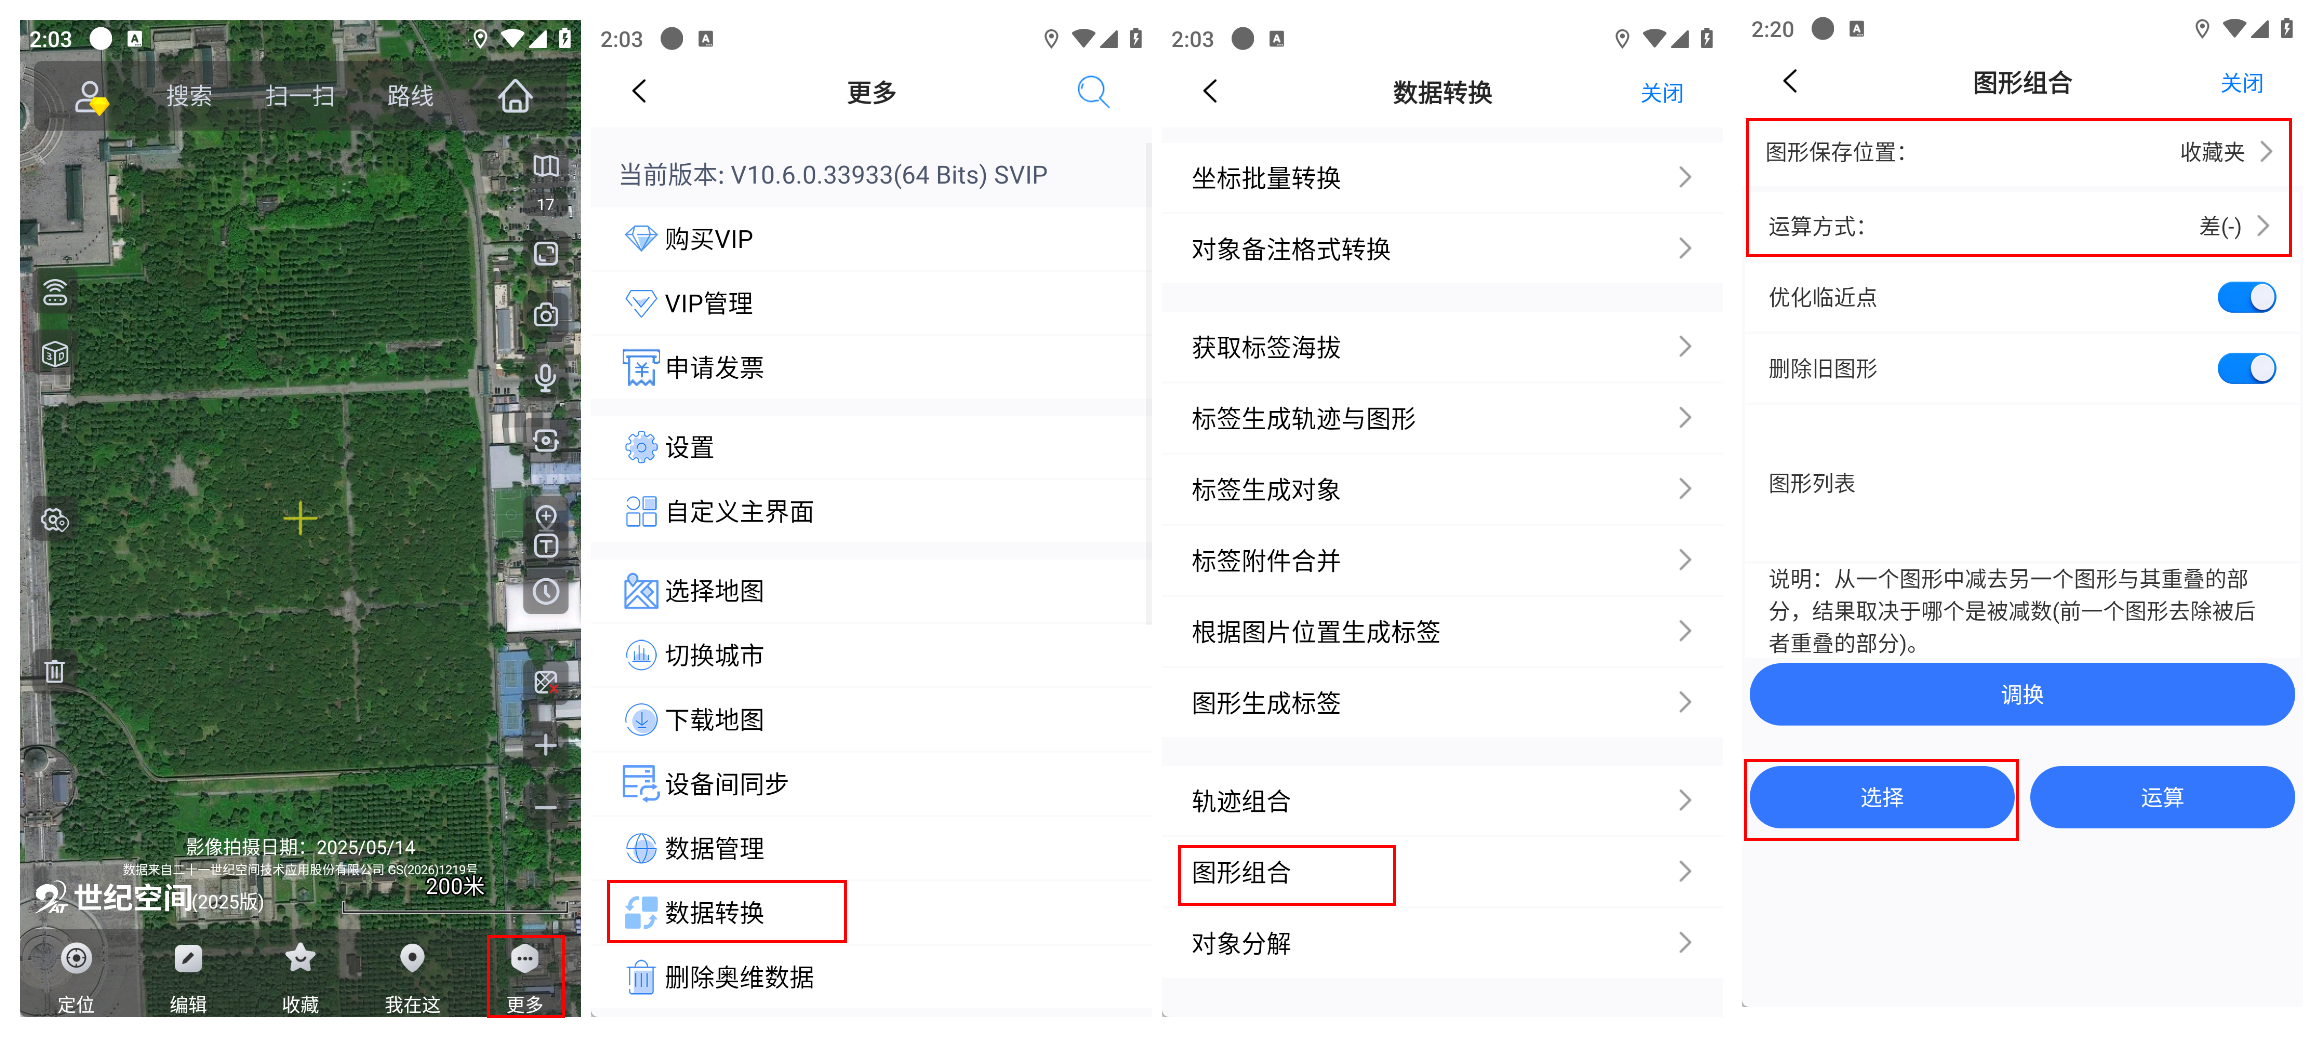Expand 获取标签海拔 row
The image size is (2313, 1037).
pyautogui.click(x=1441, y=347)
